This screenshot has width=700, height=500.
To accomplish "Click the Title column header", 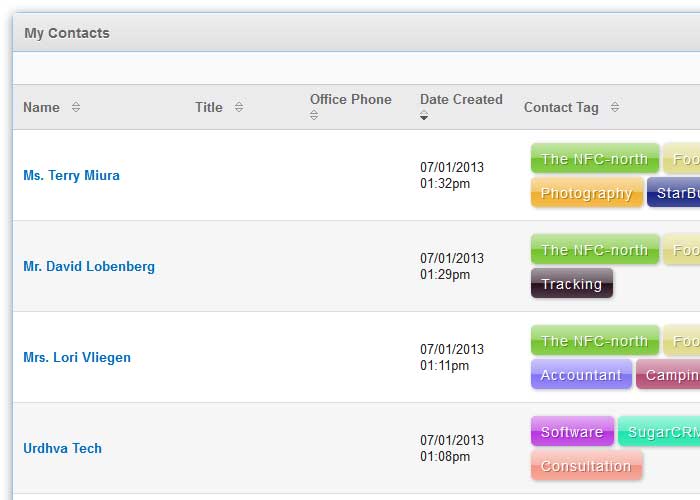I will click(208, 107).
